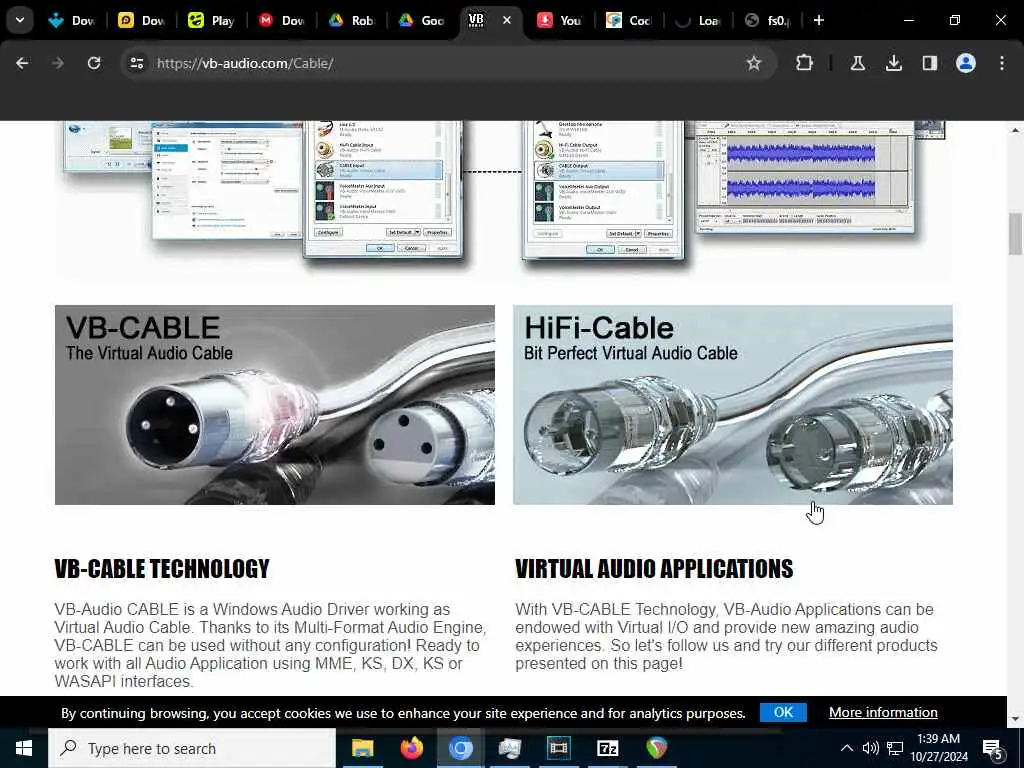Open Firefox from the taskbar

pos(411,748)
